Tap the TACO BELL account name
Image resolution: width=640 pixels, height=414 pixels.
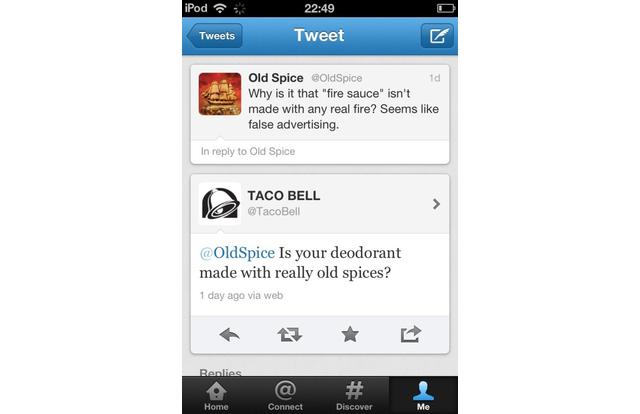(284, 196)
